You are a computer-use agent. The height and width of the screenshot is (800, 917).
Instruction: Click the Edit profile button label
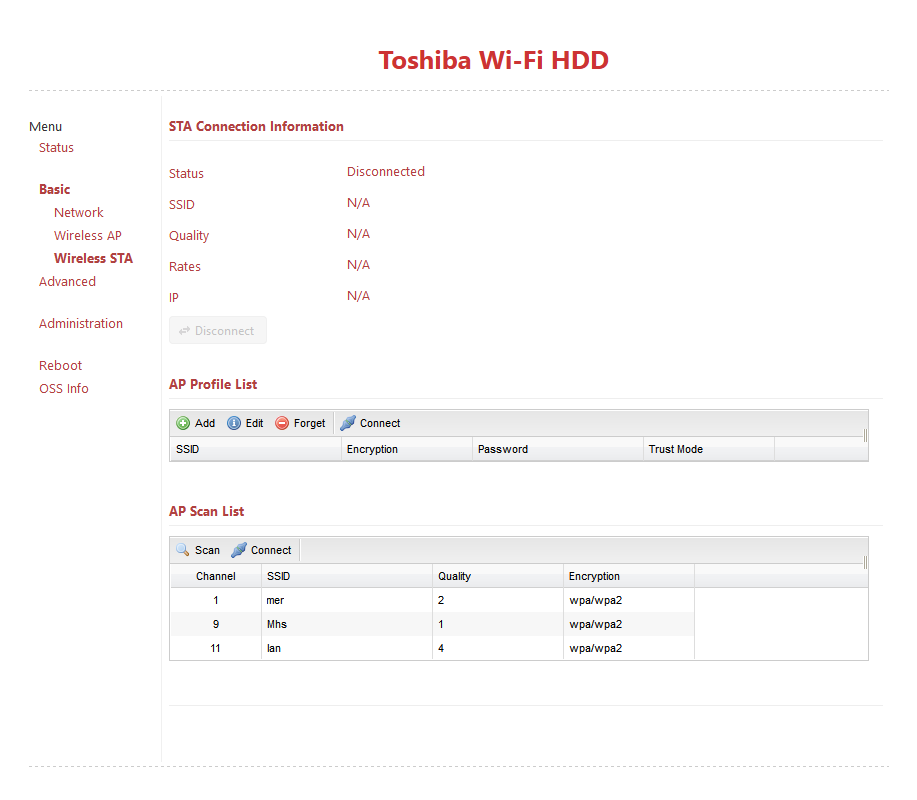tap(254, 423)
